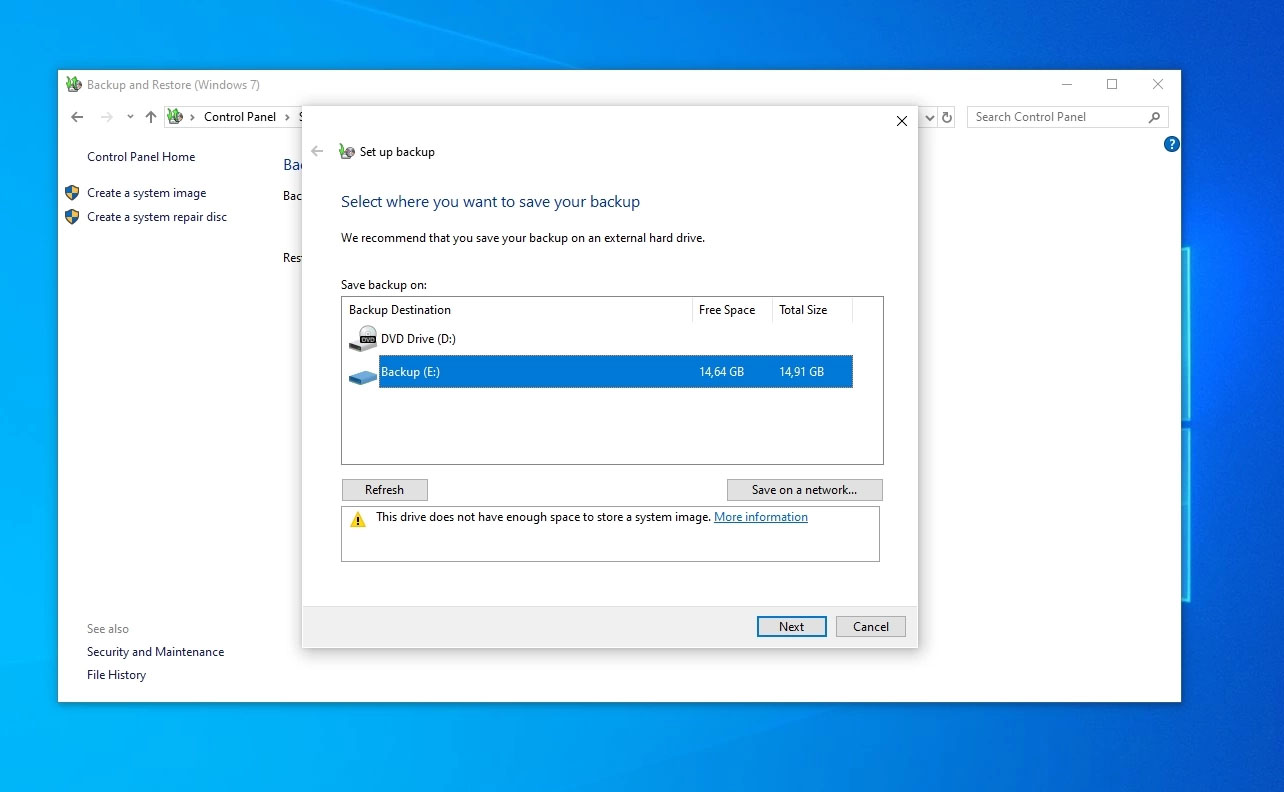Click the Free Space column header
This screenshot has width=1284, height=792.
(x=727, y=310)
